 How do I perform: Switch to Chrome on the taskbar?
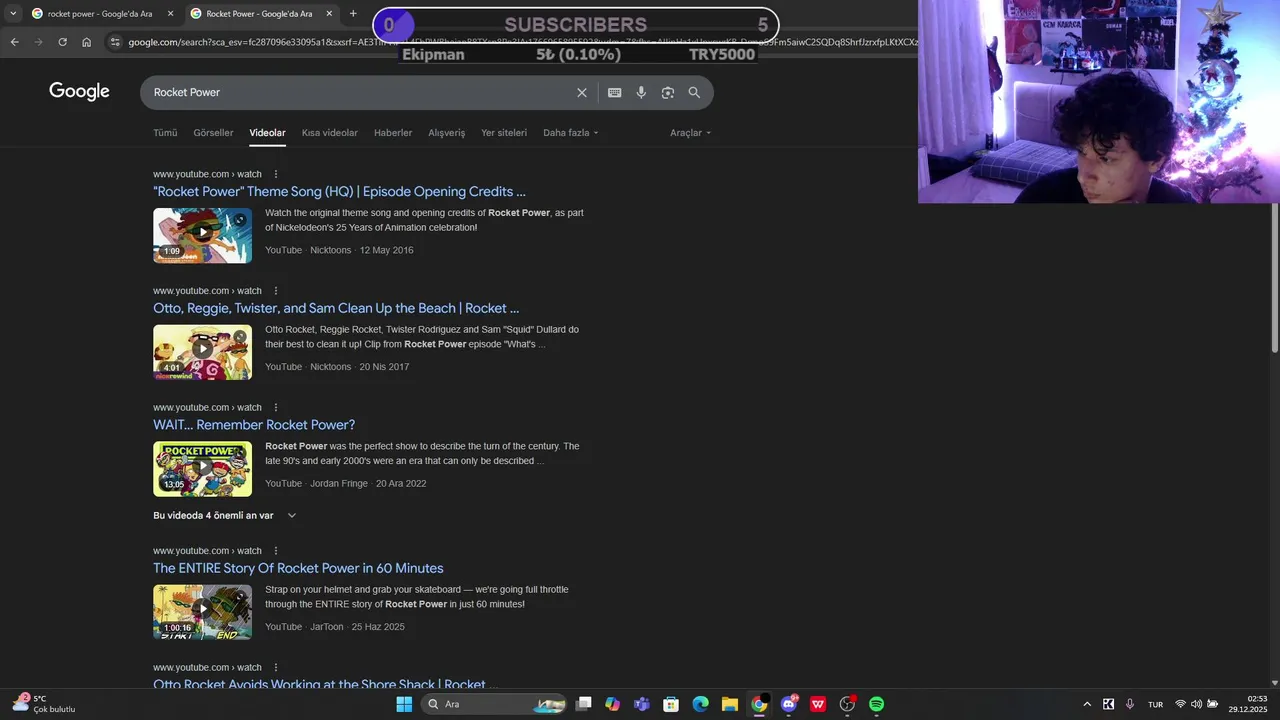[759, 704]
